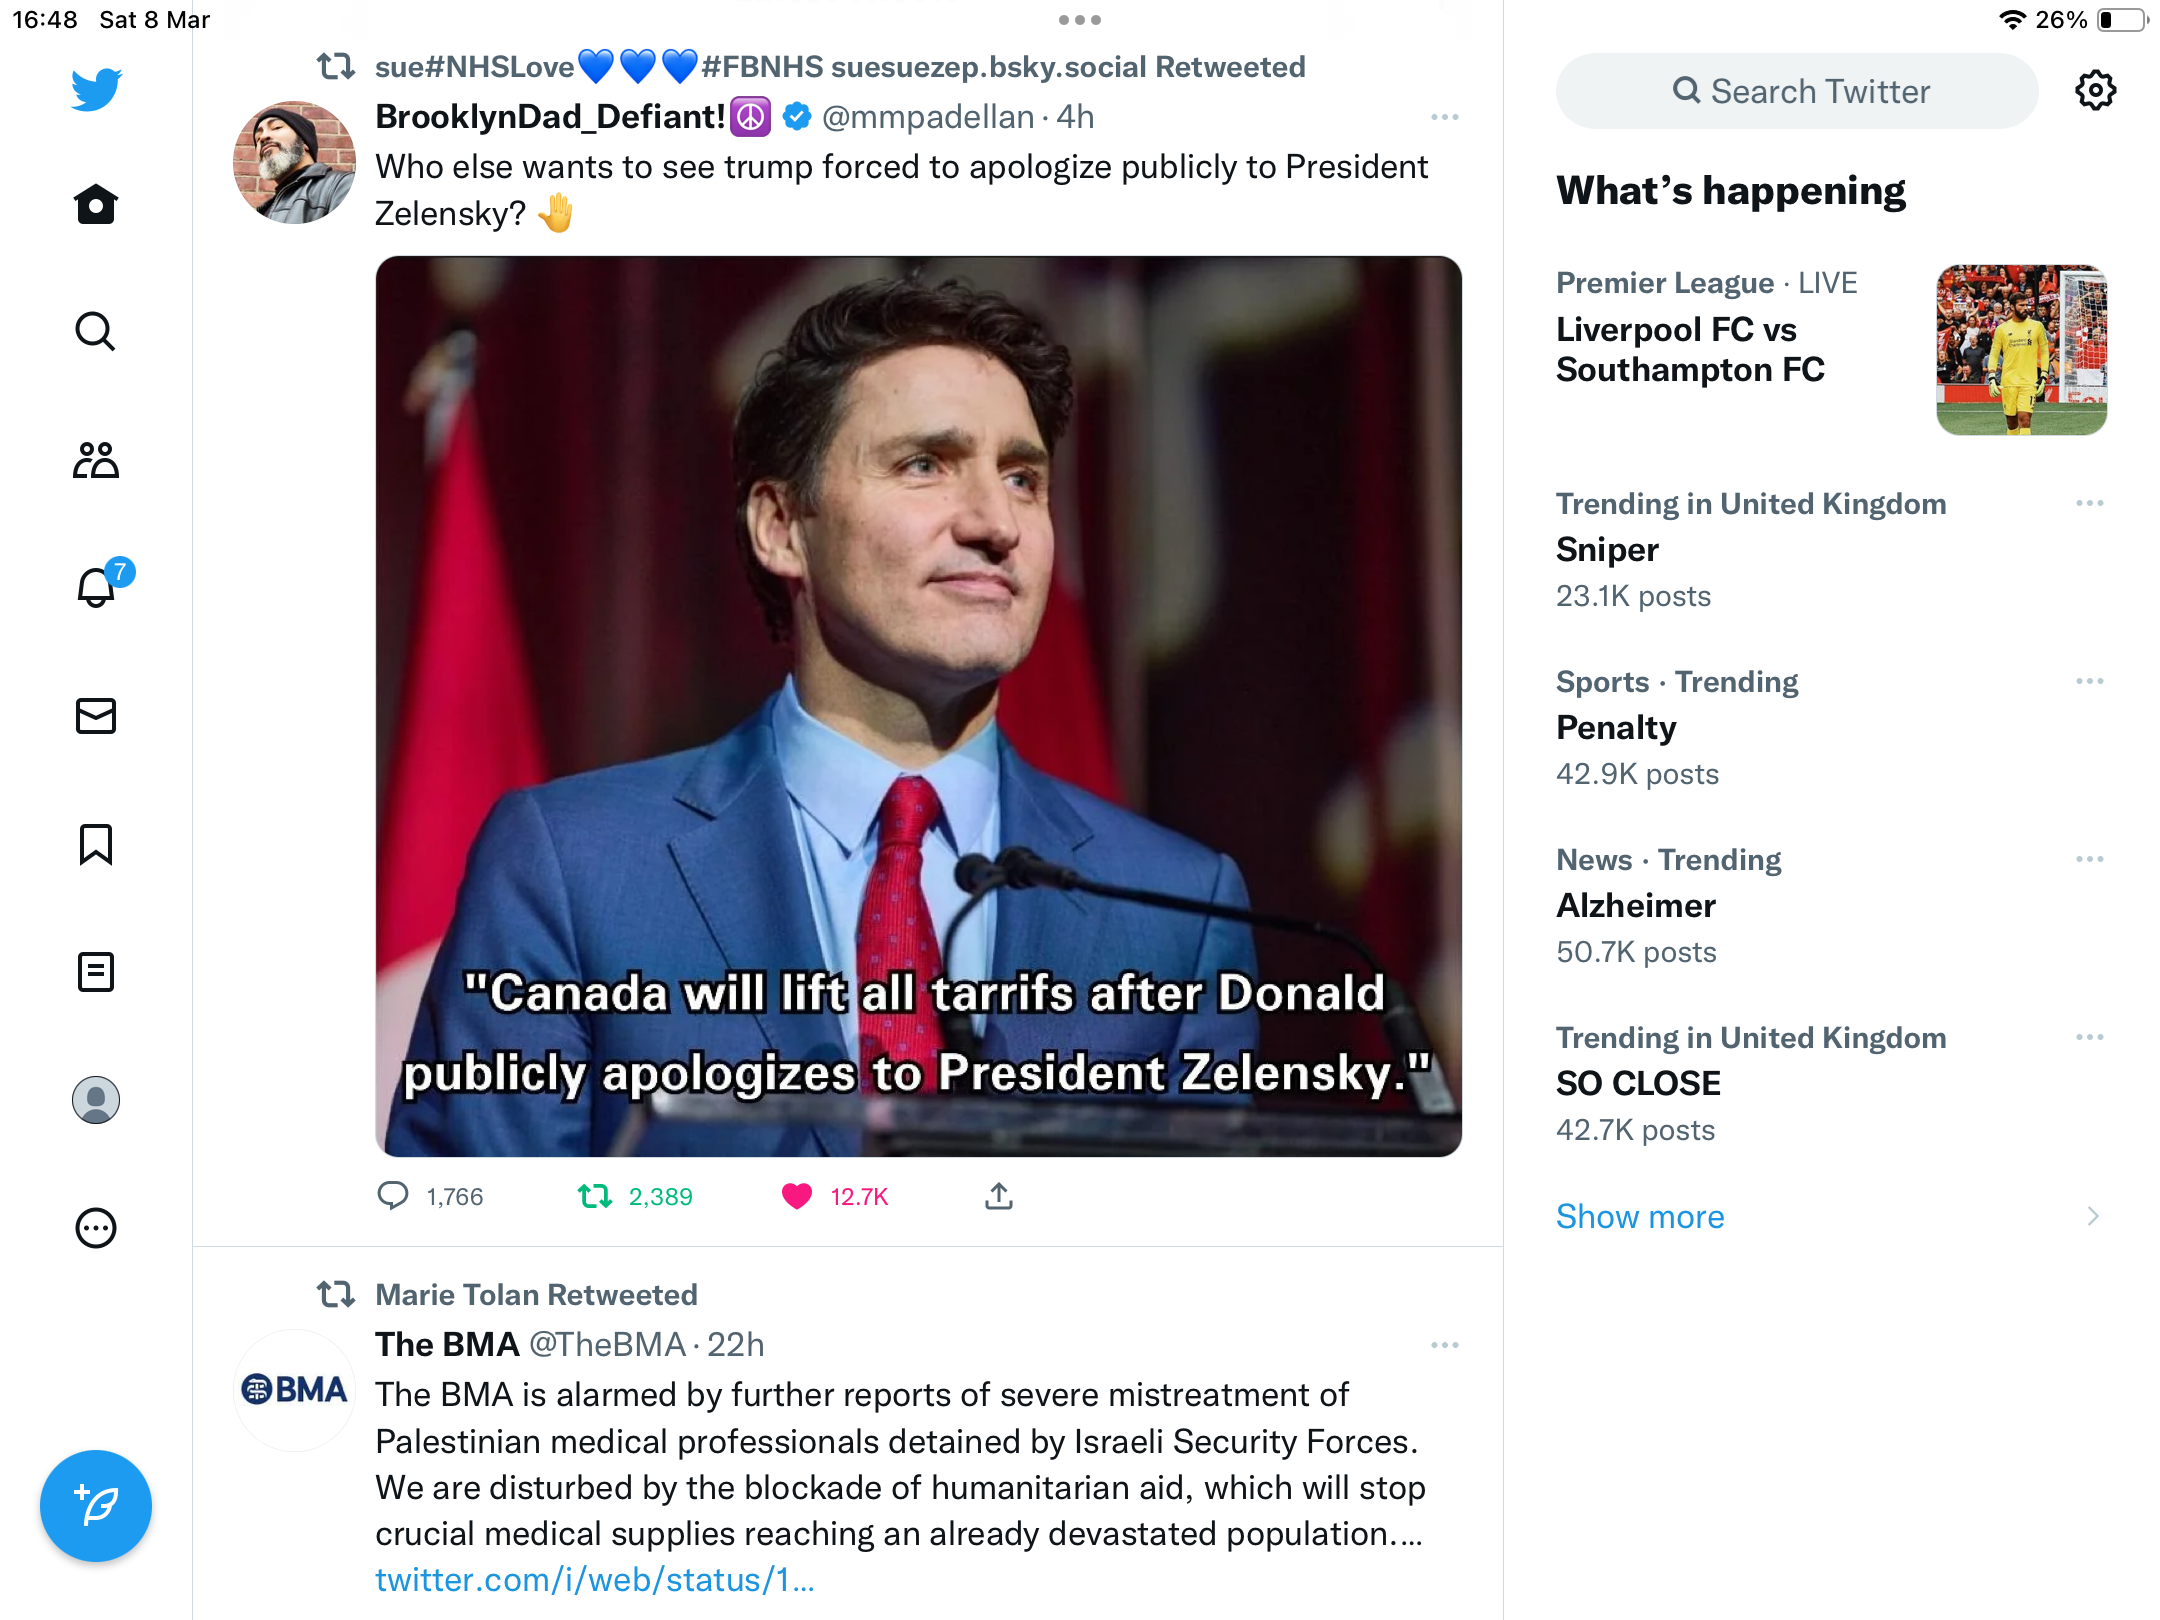Open the search settings gear icon

click(x=2096, y=91)
